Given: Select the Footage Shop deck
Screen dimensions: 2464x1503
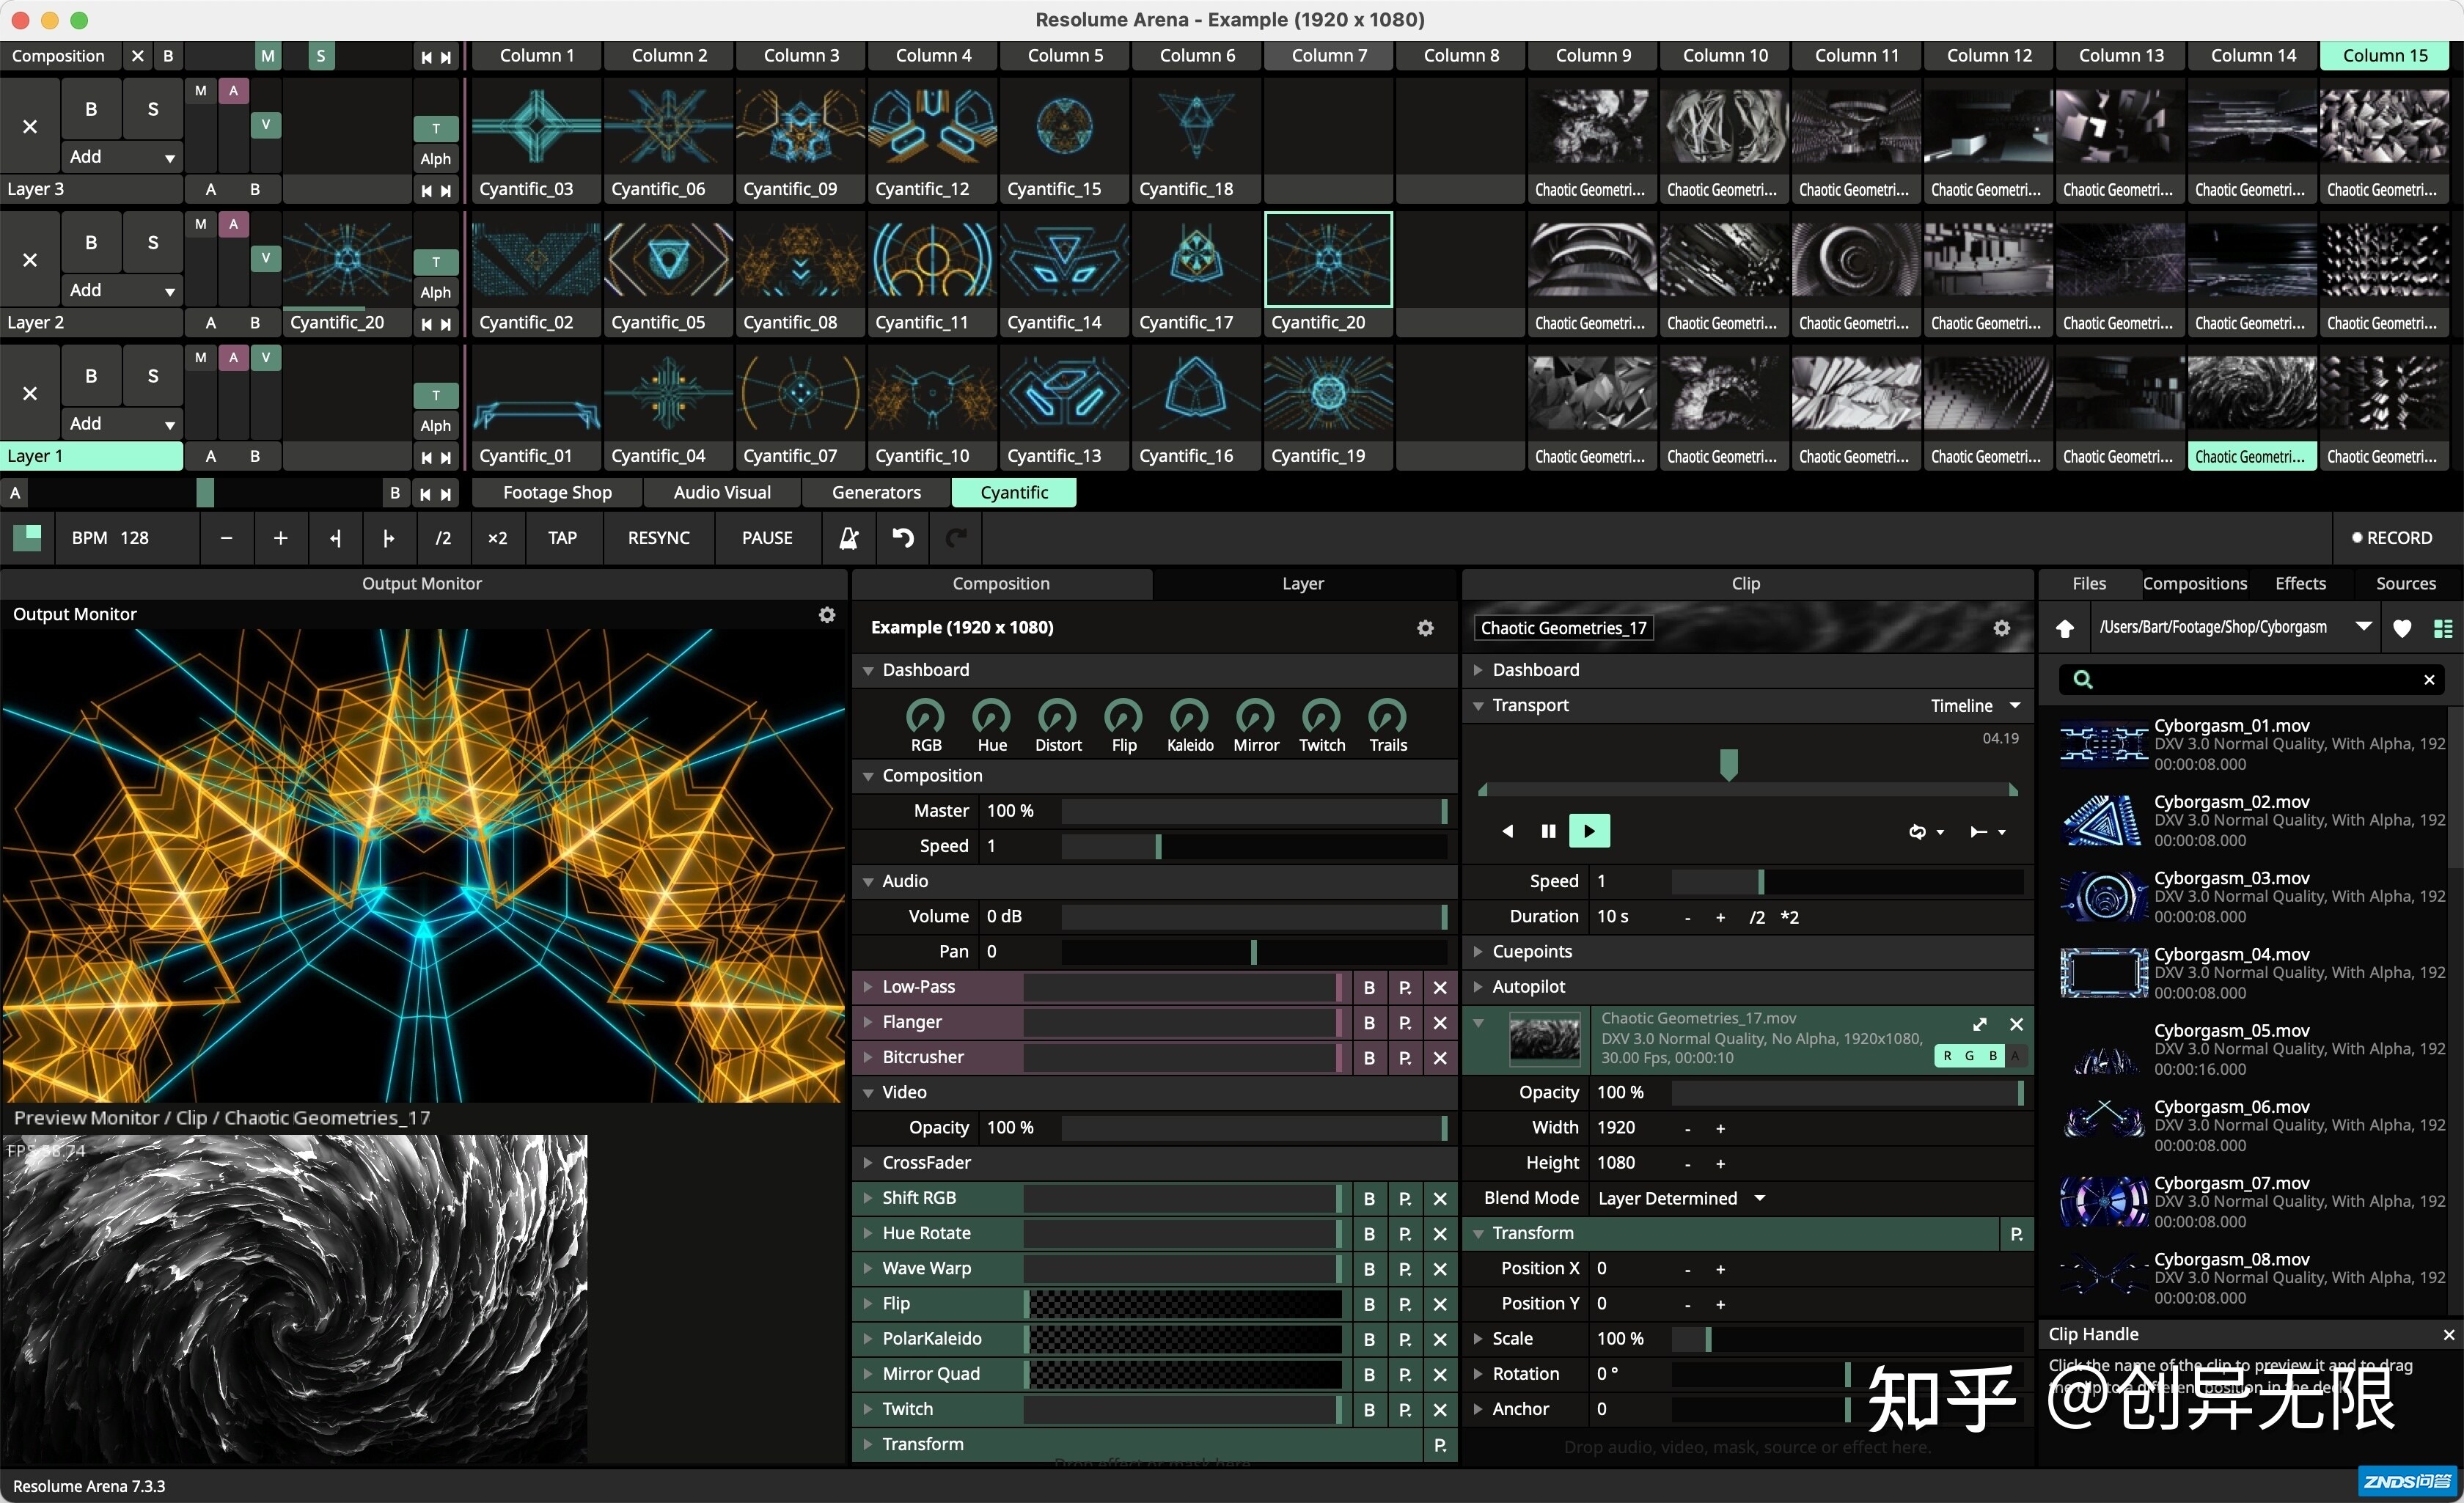Looking at the screenshot, I should (557, 493).
